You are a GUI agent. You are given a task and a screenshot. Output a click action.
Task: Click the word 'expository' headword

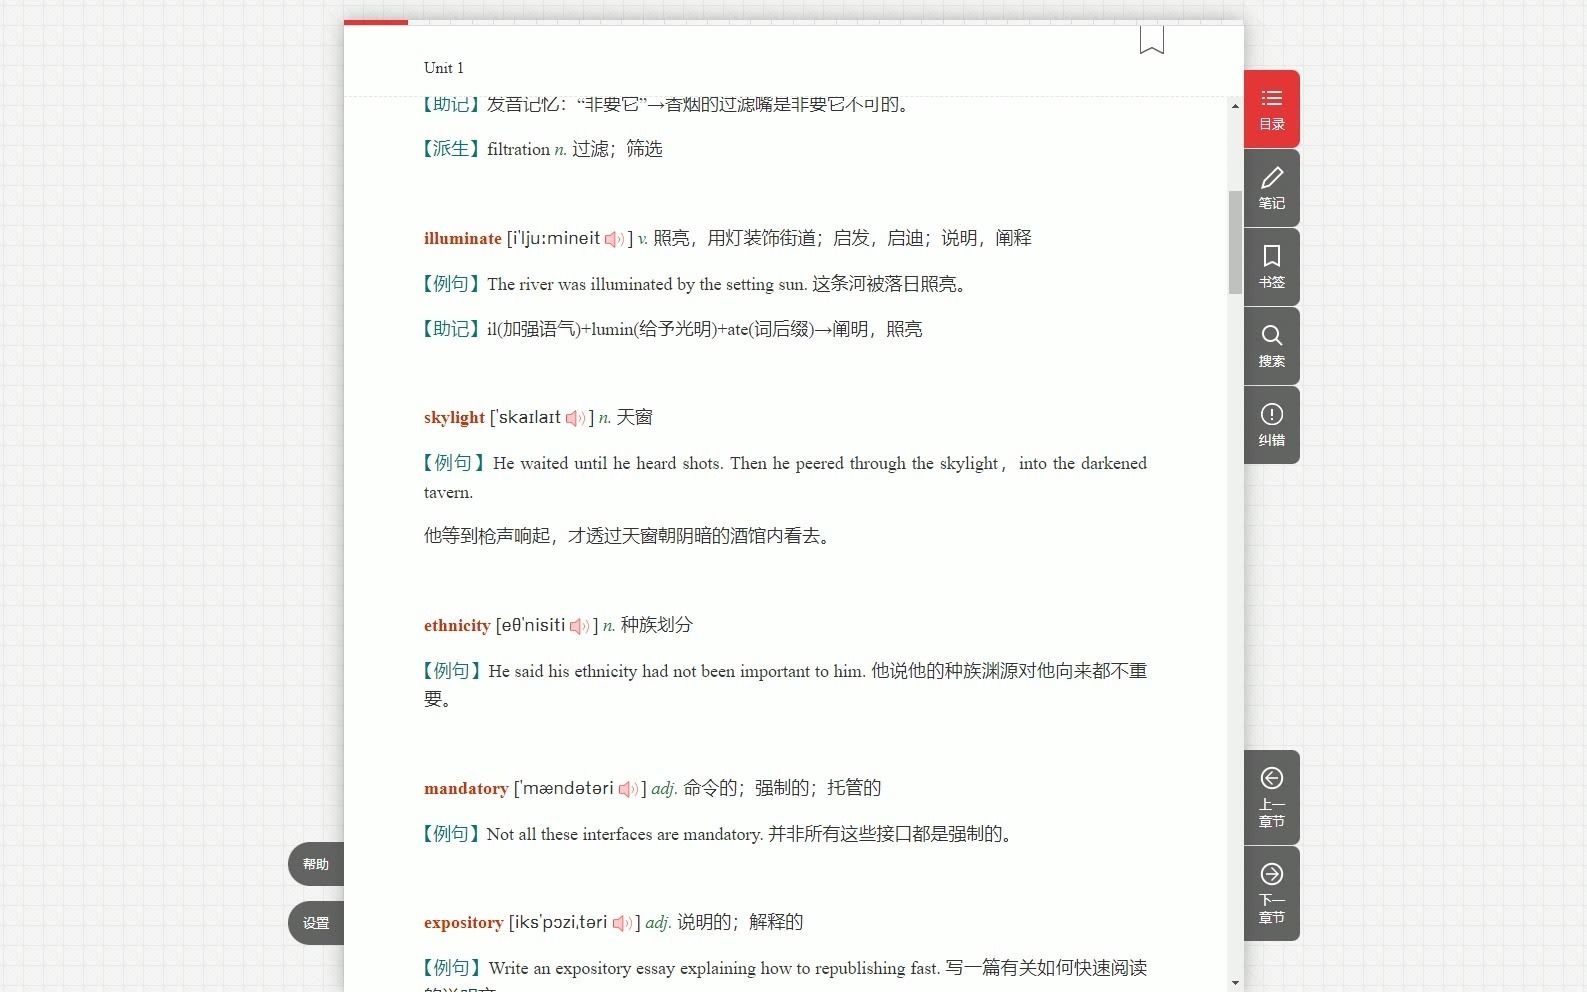(463, 922)
